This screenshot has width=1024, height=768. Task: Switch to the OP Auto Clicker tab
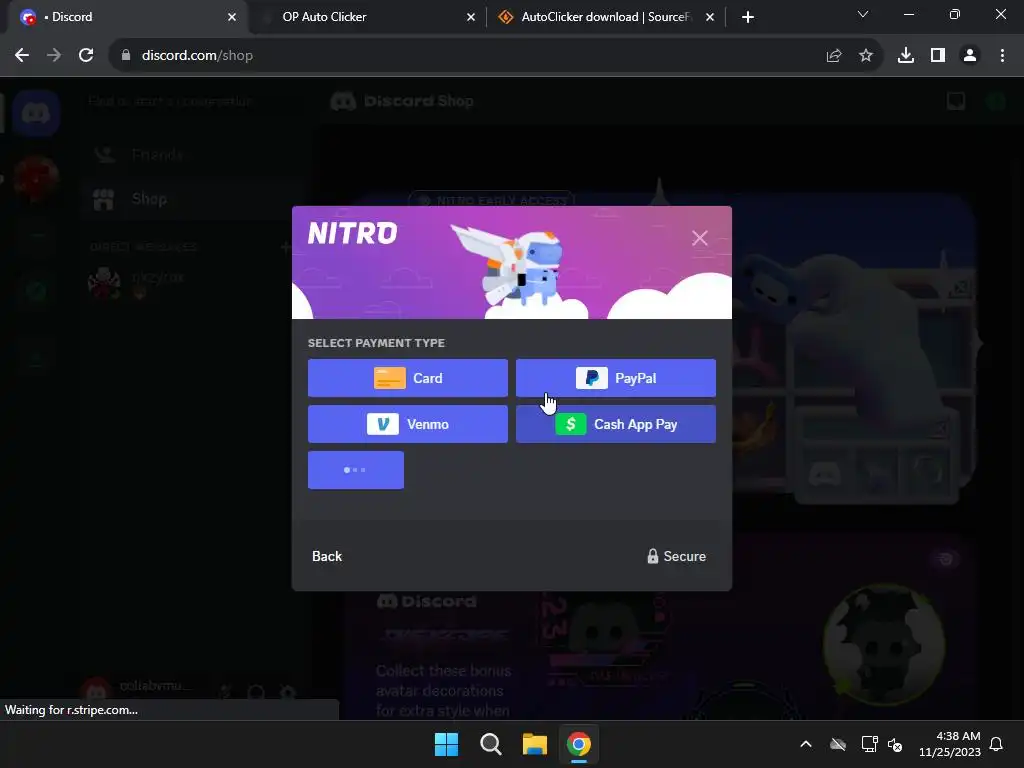point(366,17)
